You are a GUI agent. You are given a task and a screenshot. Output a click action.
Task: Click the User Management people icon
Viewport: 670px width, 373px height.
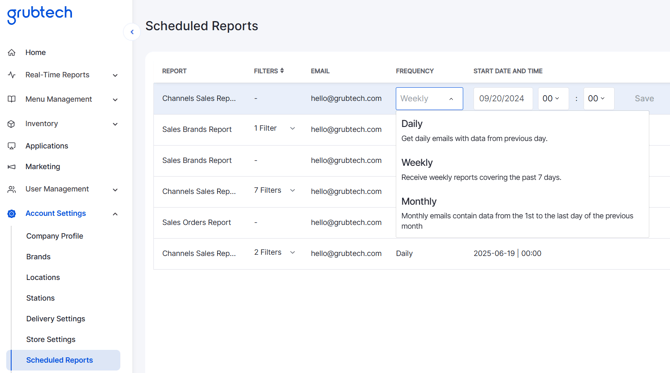point(12,189)
